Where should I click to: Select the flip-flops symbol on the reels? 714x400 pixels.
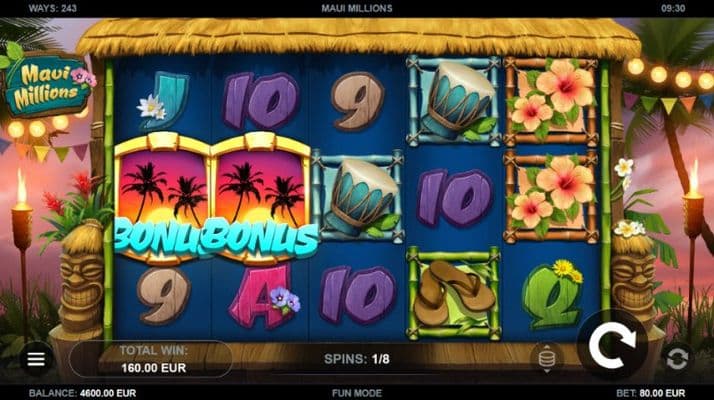(x=454, y=294)
